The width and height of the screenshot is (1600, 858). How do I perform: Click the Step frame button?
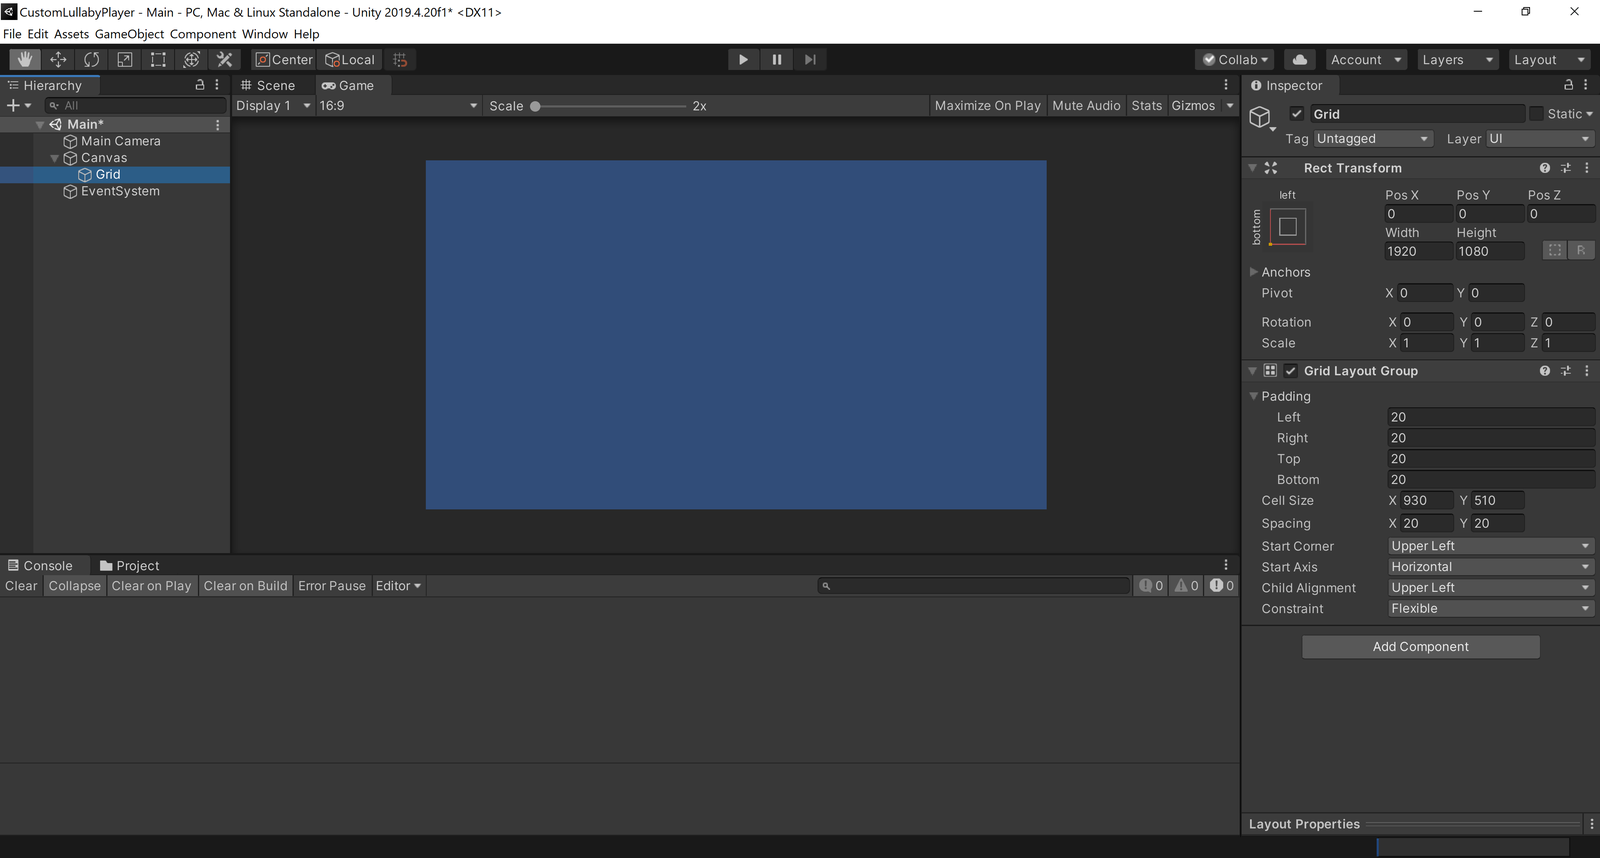tap(810, 60)
